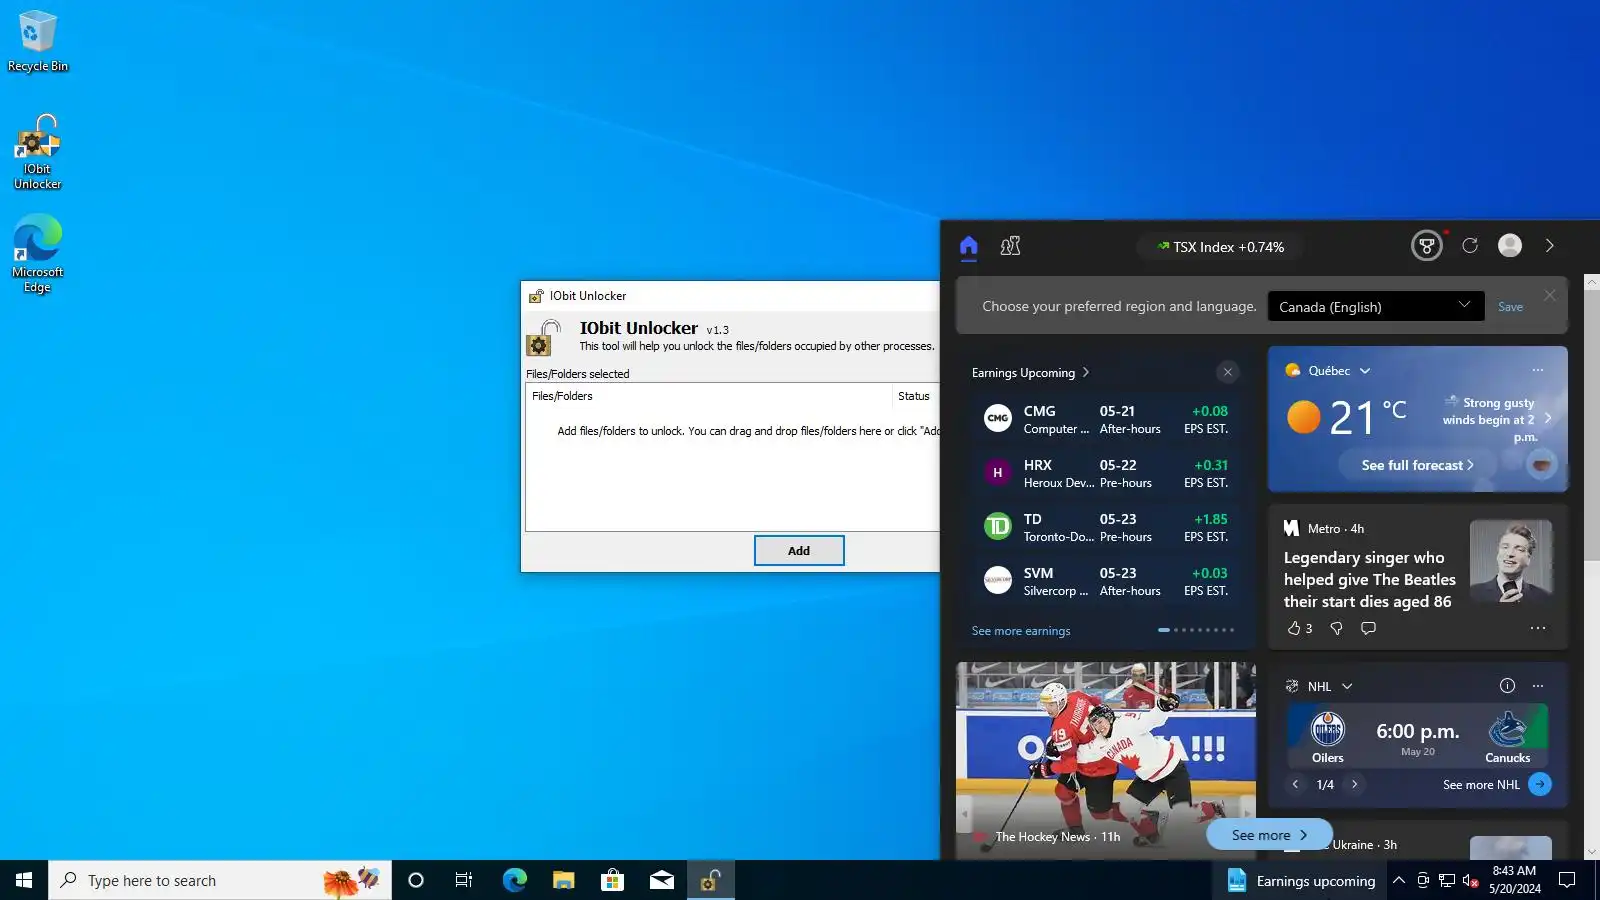Launch Edge from the taskbar
The width and height of the screenshot is (1600, 900).
(514, 880)
